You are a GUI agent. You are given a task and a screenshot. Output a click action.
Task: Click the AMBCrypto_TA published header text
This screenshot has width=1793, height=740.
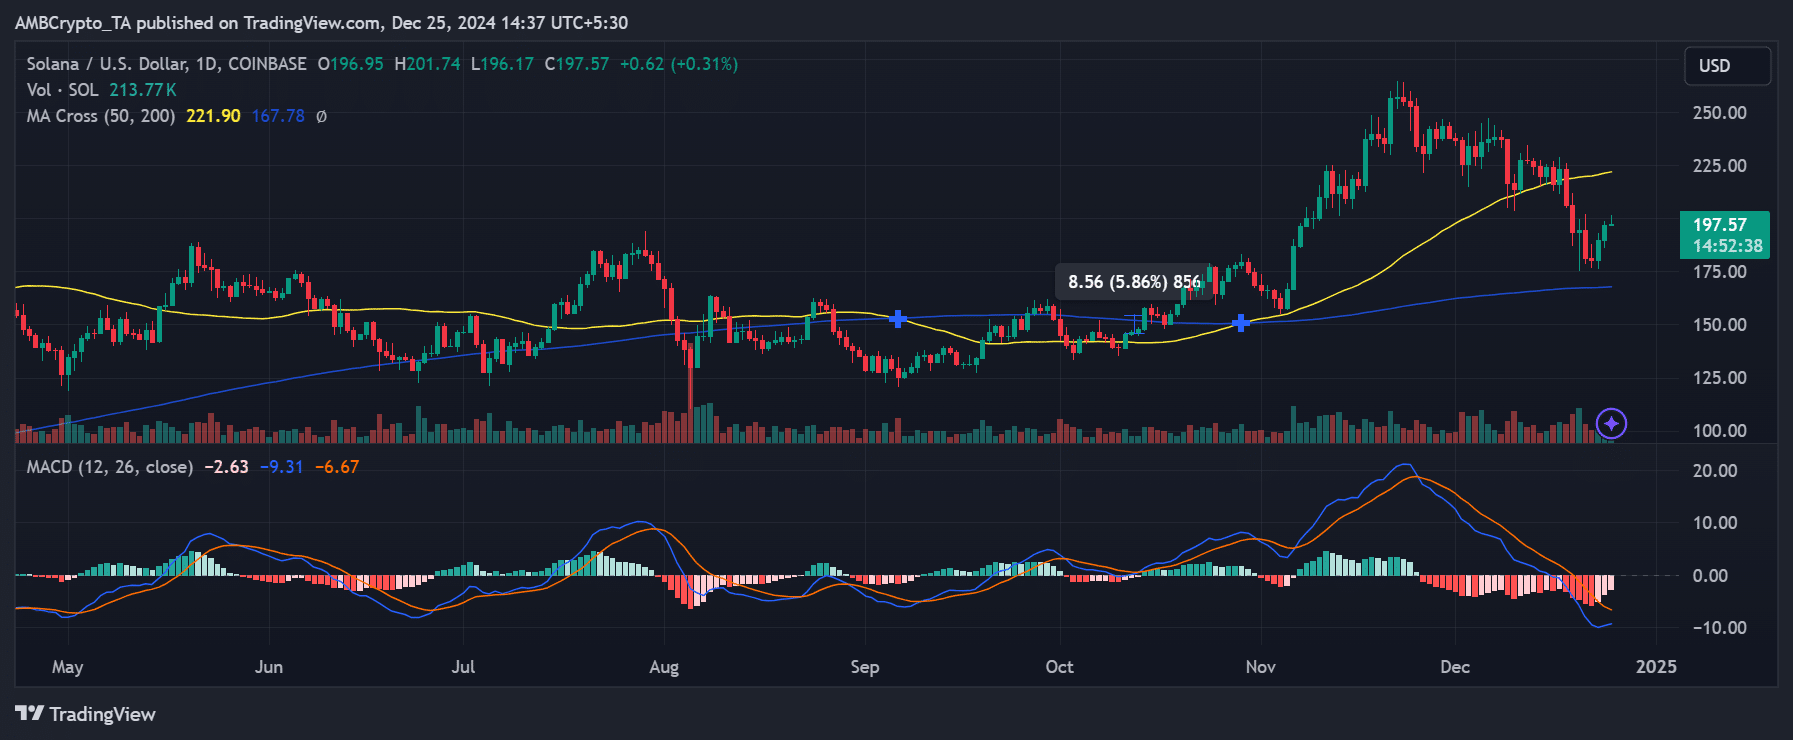[321, 22]
